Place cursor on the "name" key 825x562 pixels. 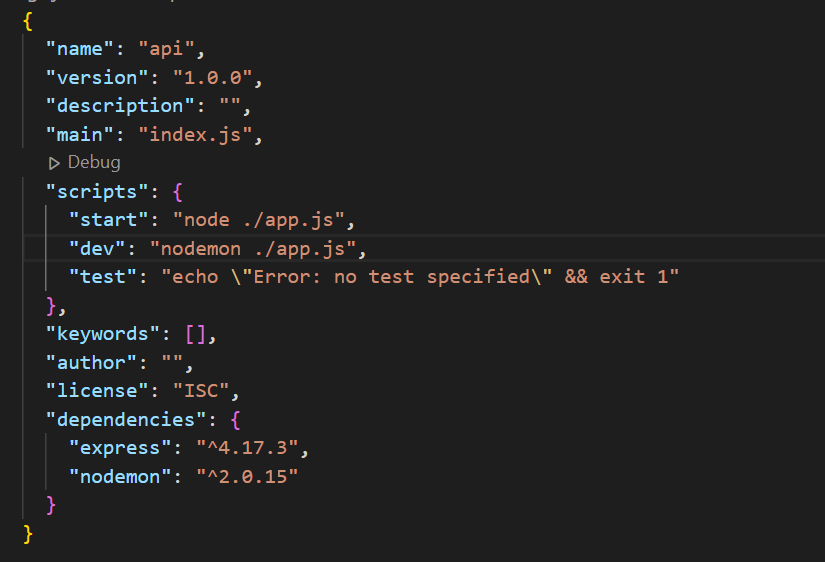point(79,49)
